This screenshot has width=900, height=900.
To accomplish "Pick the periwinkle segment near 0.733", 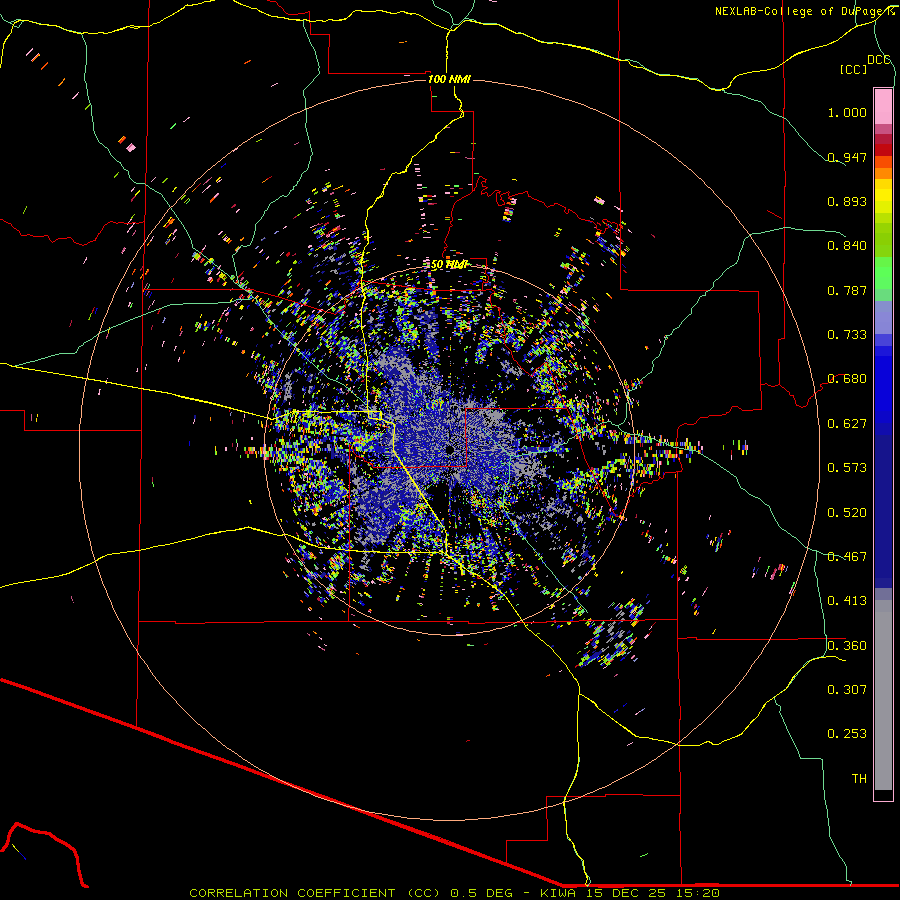I will point(883,317).
